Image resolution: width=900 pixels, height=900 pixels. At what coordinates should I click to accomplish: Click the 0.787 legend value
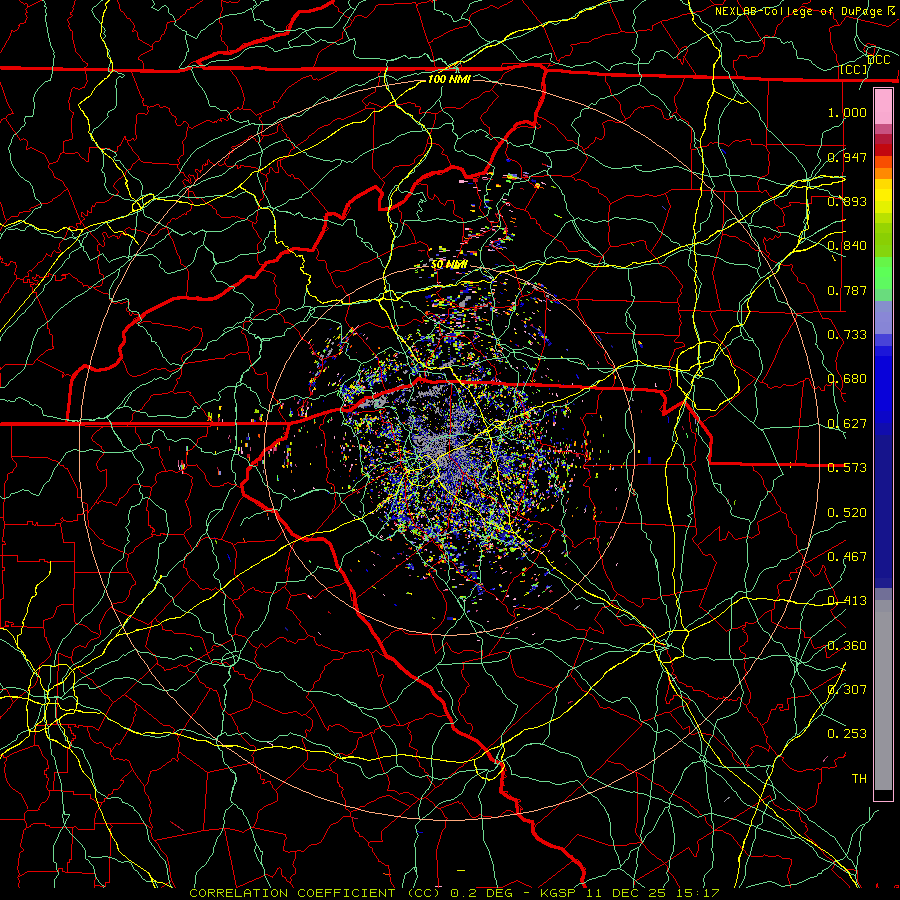(847, 290)
